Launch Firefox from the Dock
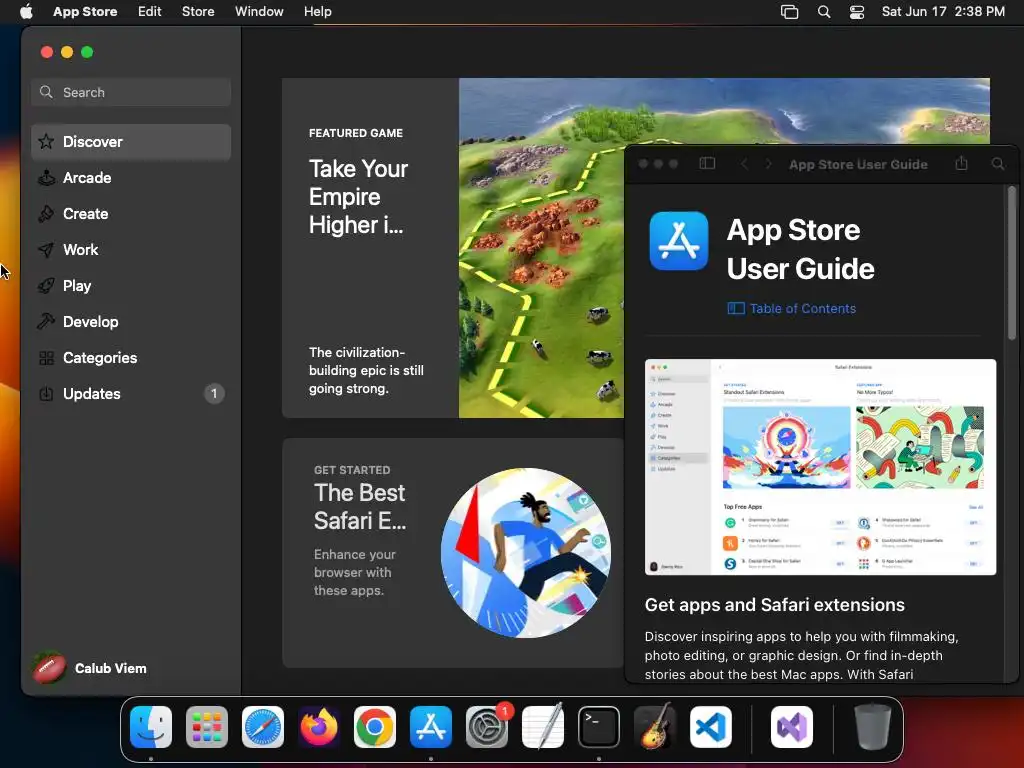The image size is (1024, 768). 319,727
